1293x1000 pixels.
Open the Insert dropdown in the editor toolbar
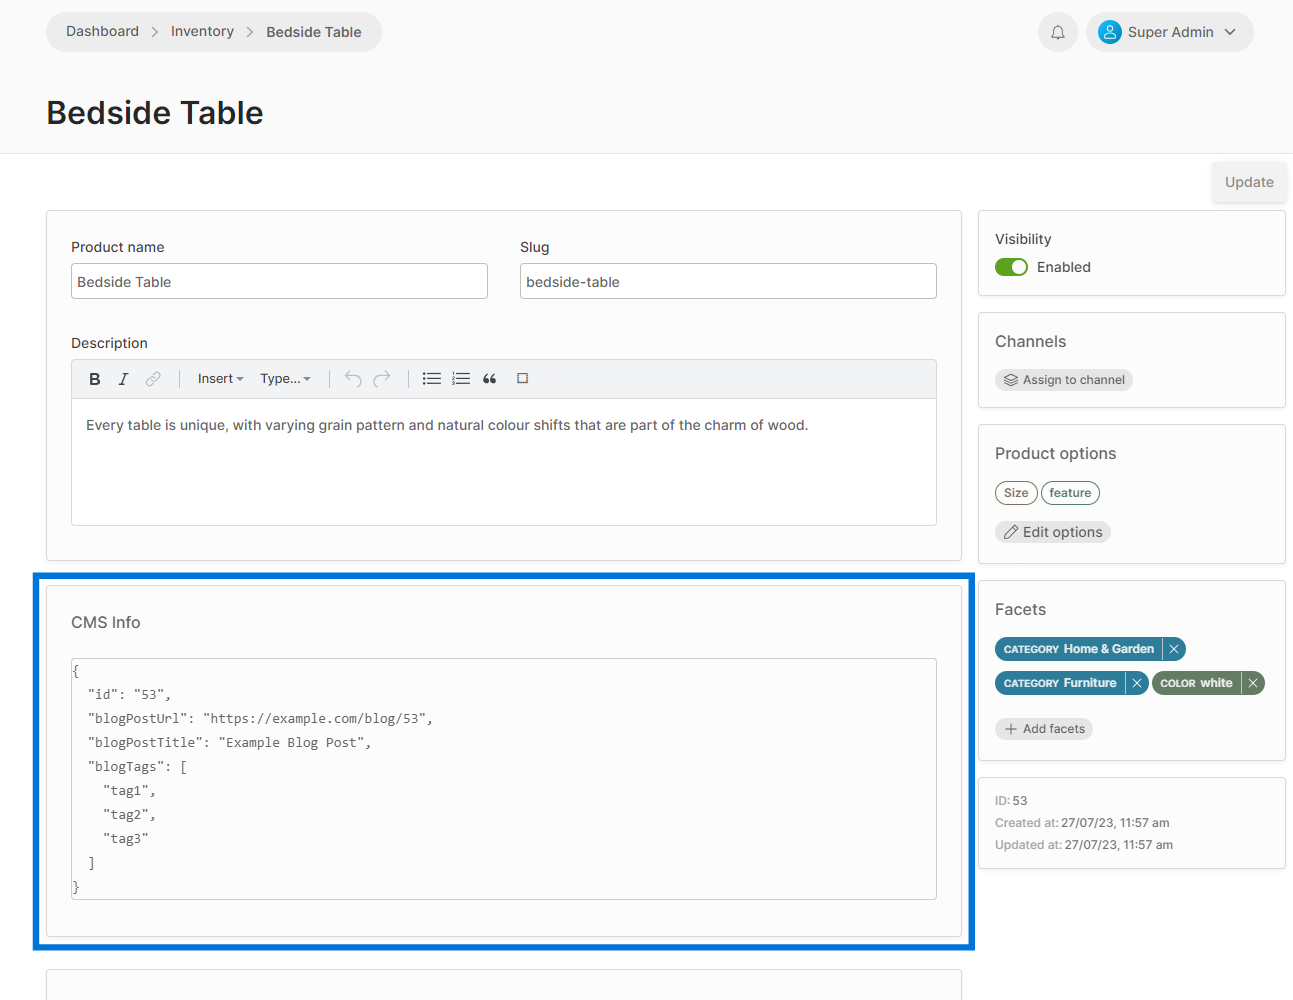point(219,378)
